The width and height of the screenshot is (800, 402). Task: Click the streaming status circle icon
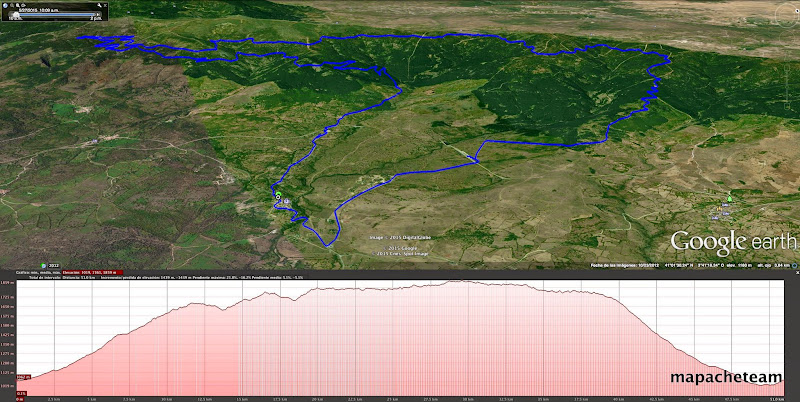pos(794,265)
